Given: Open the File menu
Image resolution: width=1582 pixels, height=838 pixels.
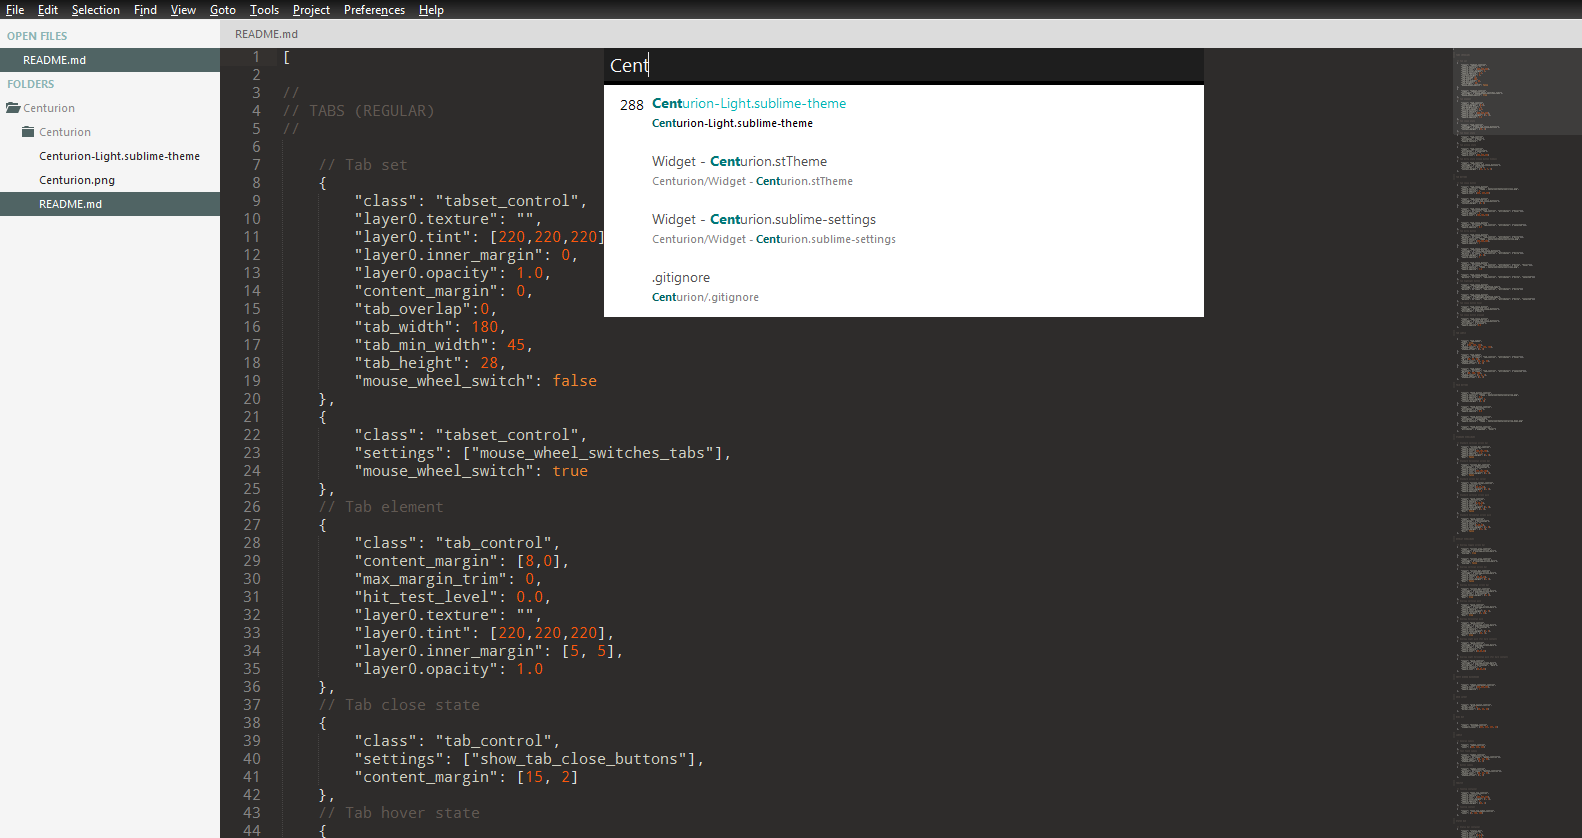Looking at the screenshot, I should click(x=15, y=10).
